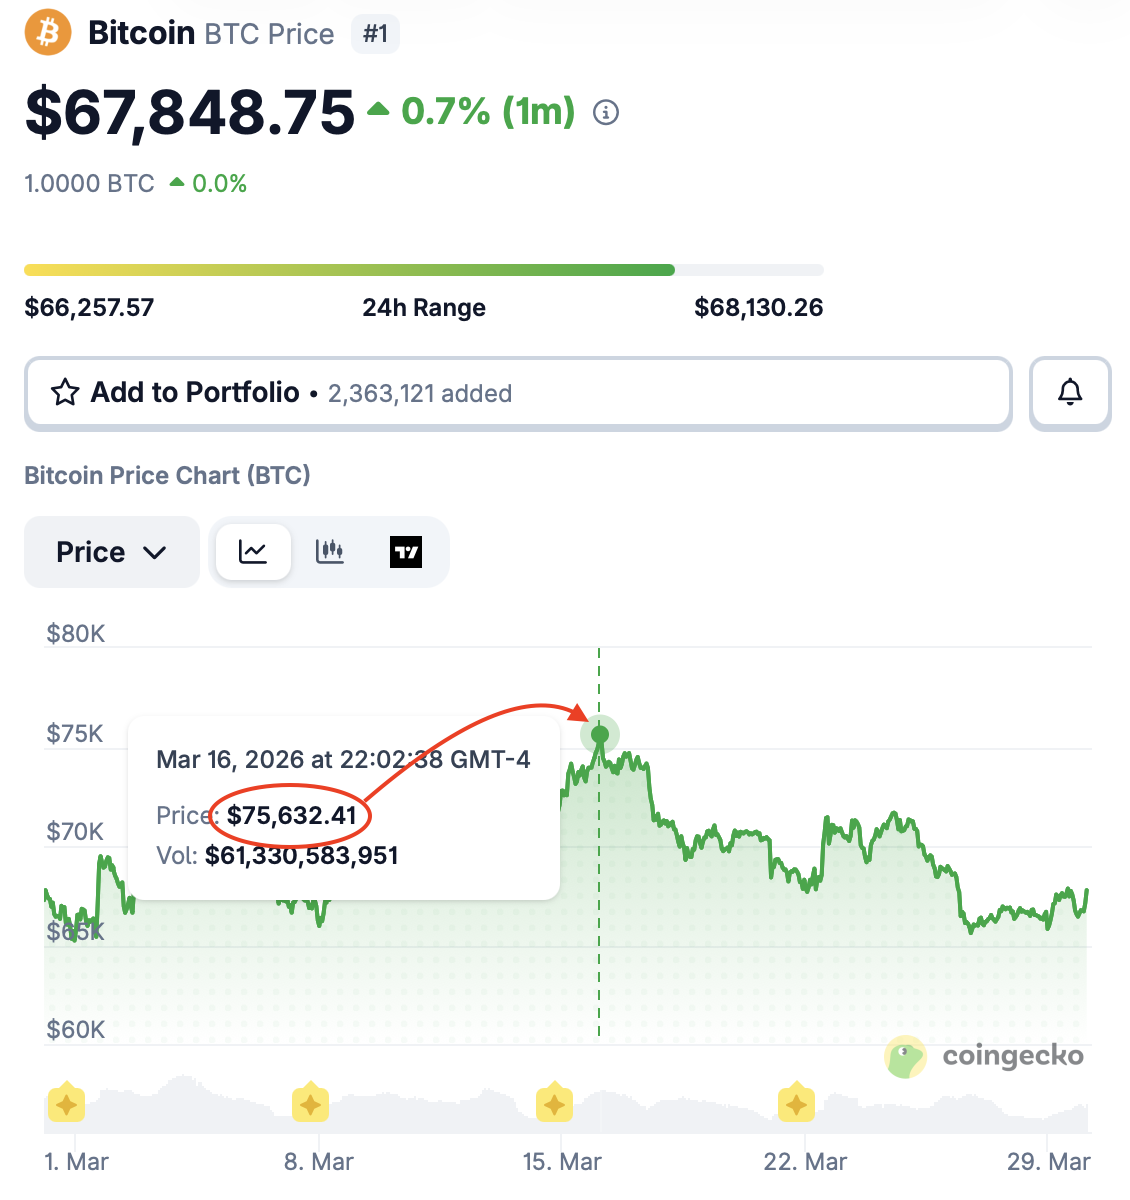Click the Add to Portfolio button

tap(518, 393)
